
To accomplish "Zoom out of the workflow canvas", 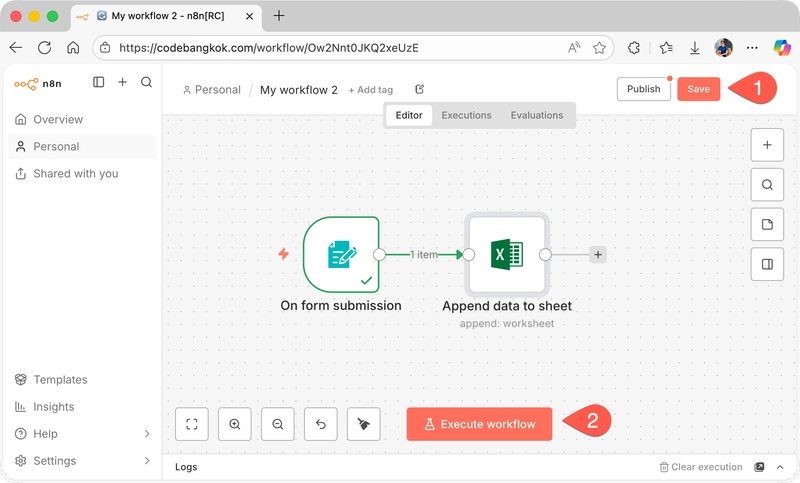I will point(278,424).
